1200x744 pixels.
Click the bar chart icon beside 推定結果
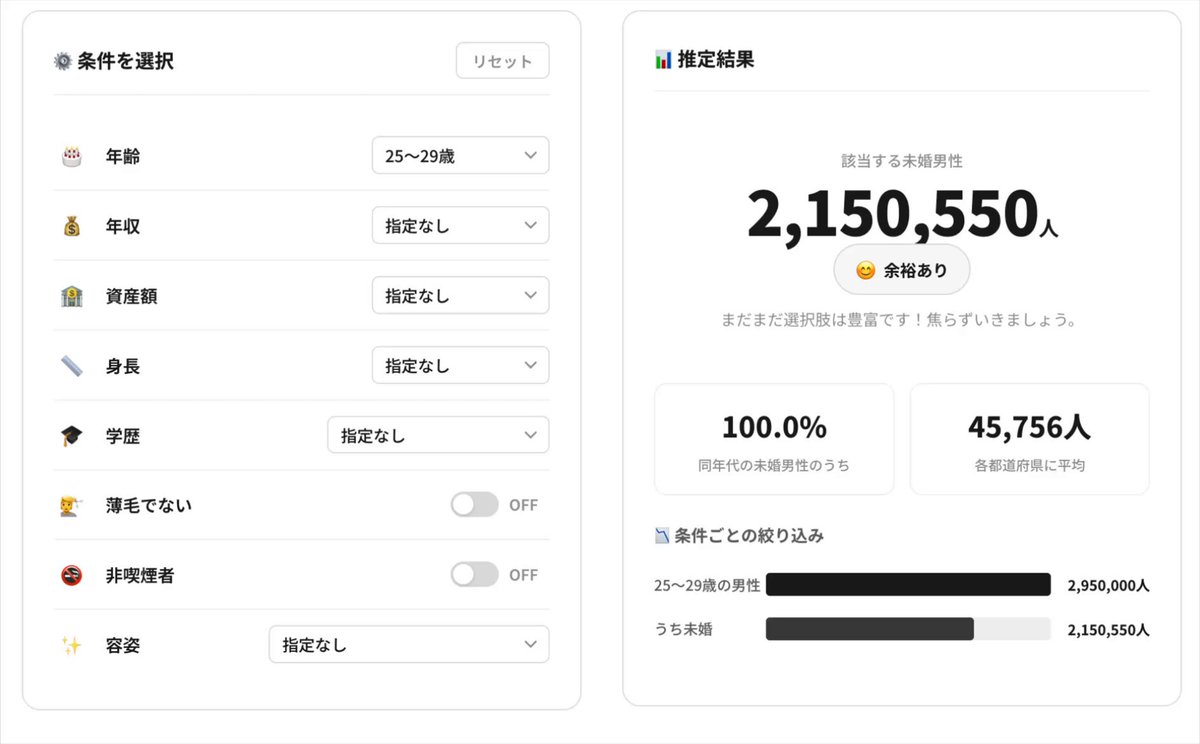663,60
